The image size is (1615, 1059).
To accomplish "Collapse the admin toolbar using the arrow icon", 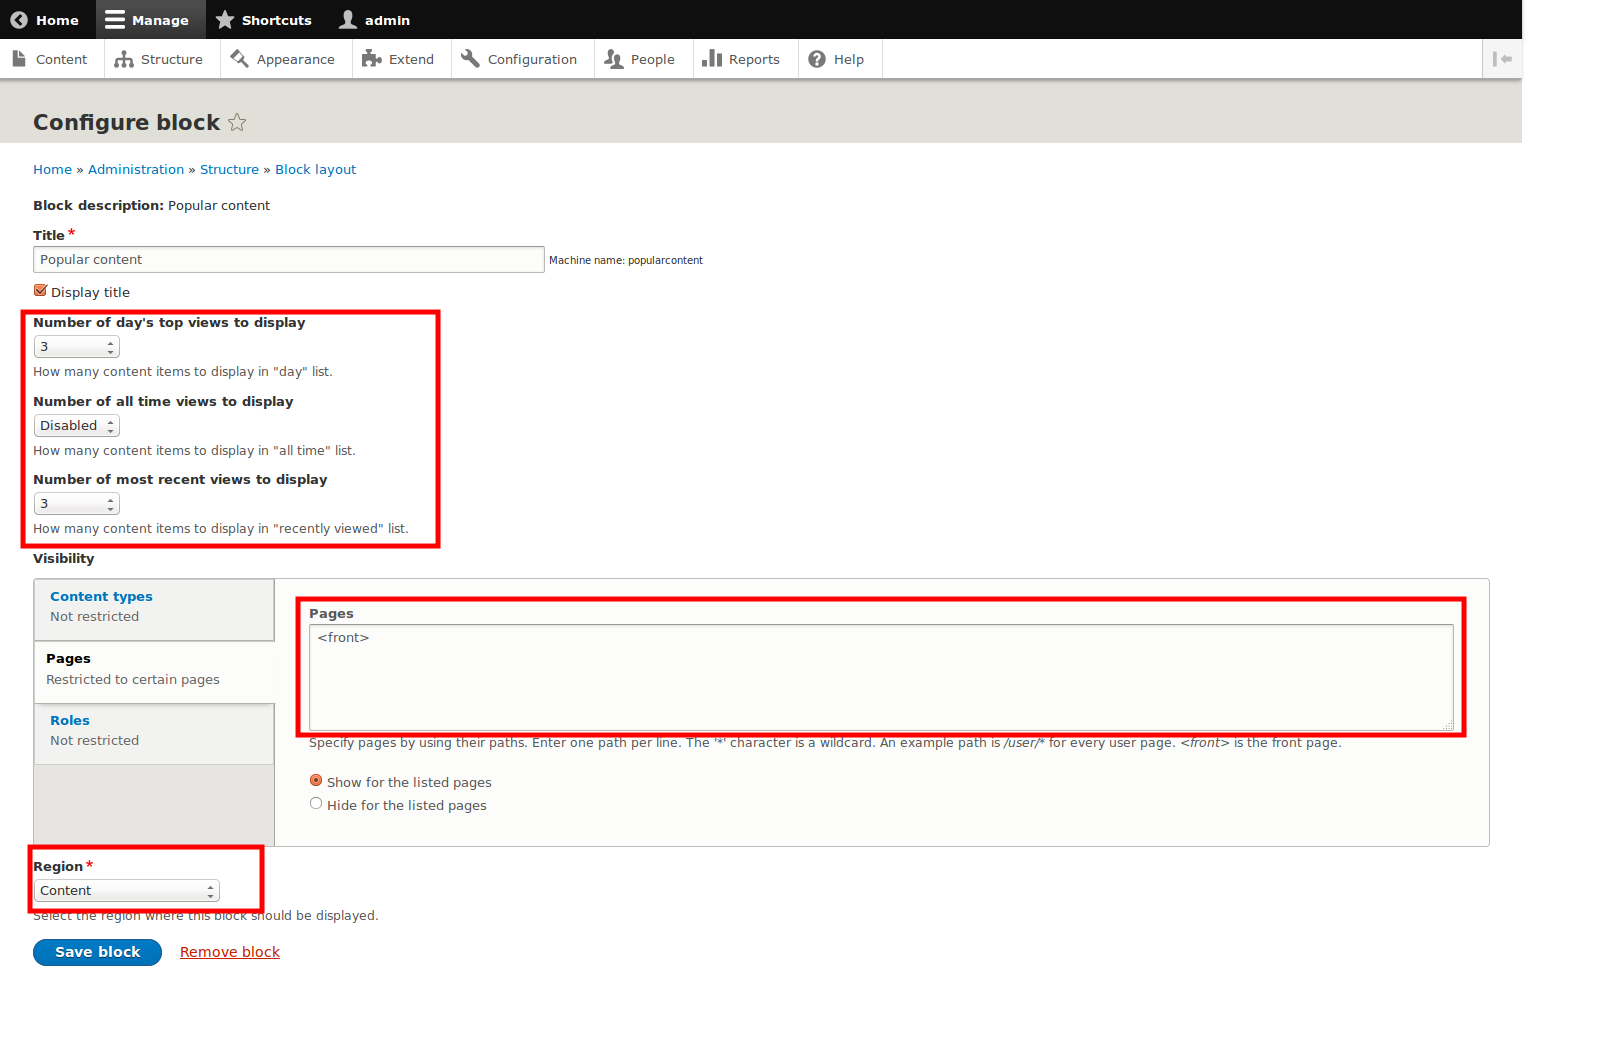I will tap(1502, 59).
